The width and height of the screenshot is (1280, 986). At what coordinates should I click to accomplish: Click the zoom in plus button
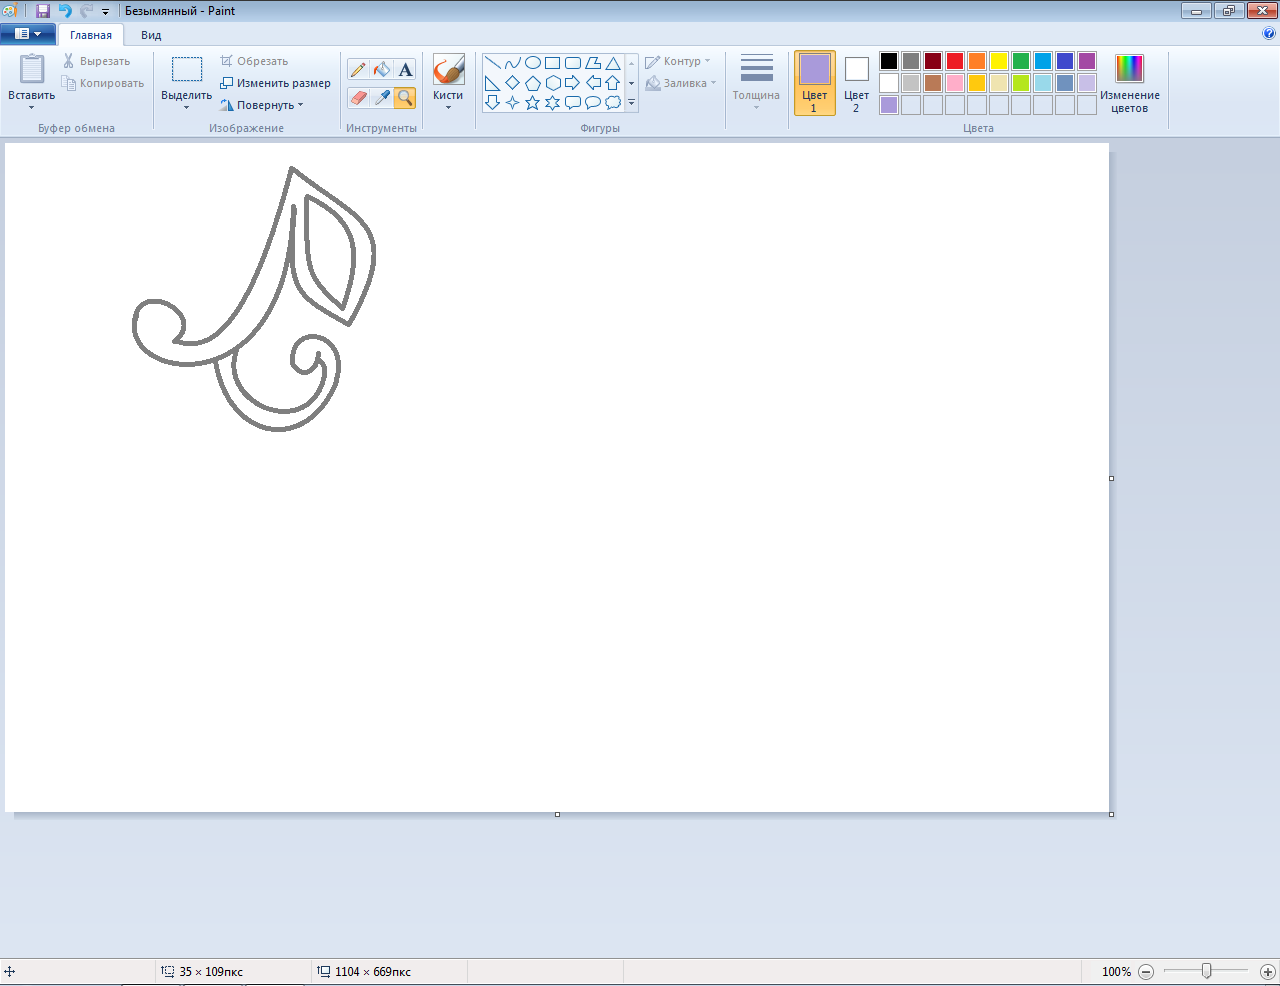(x=1267, y=972)
